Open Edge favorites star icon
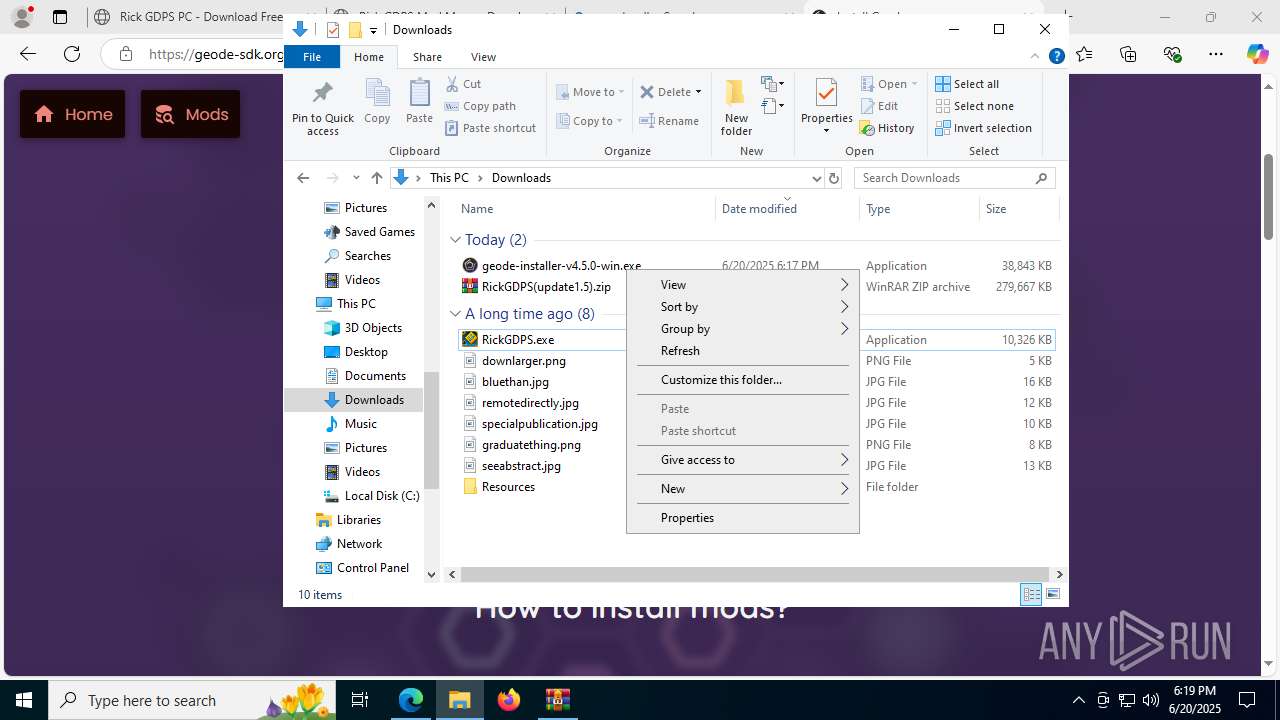This screenshot has width=1280, height=720. [x=1085, y=54]
